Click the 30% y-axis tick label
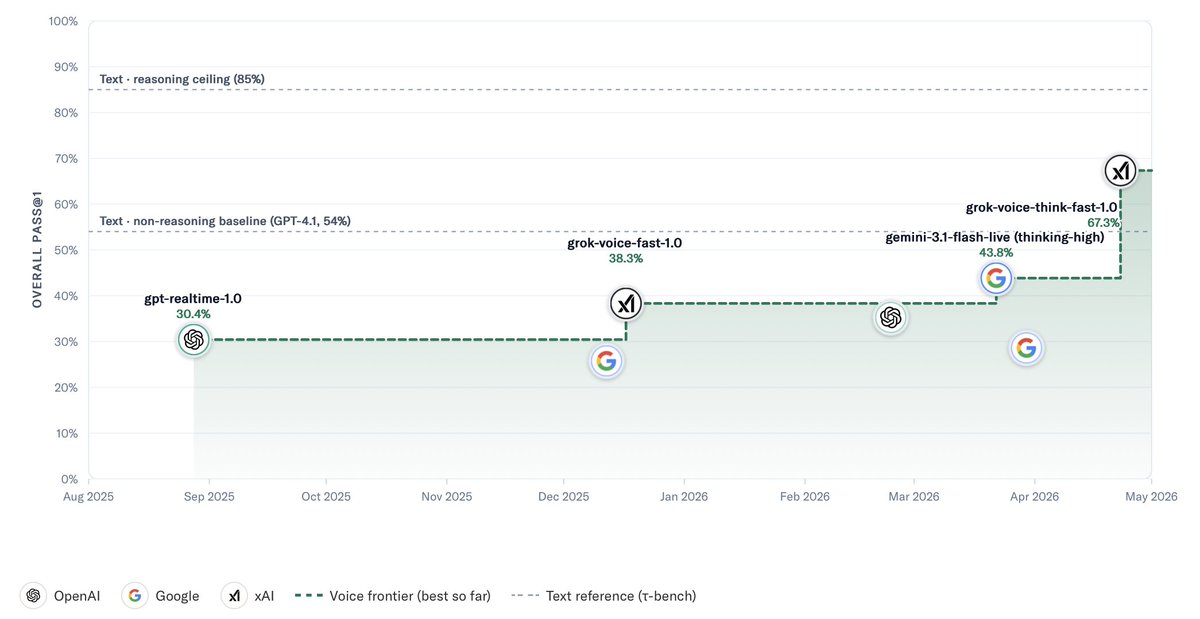 (x=66, y=342)
